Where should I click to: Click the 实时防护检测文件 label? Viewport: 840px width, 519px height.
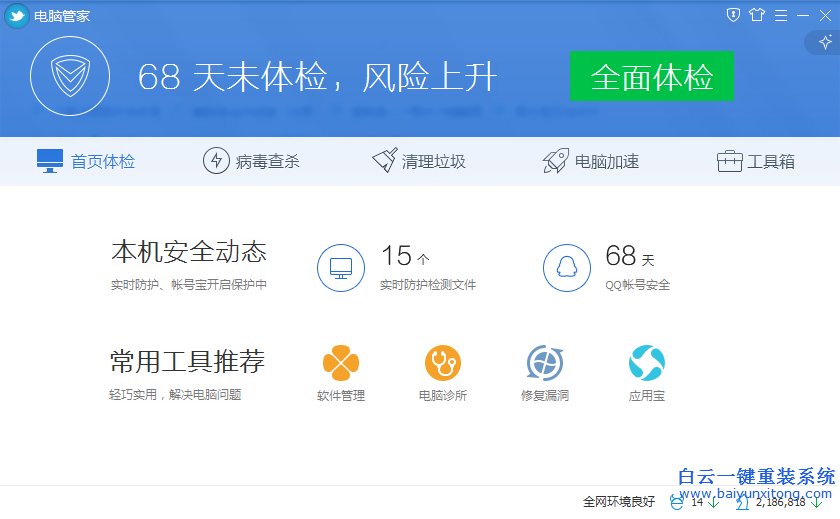tap(428, 285)
